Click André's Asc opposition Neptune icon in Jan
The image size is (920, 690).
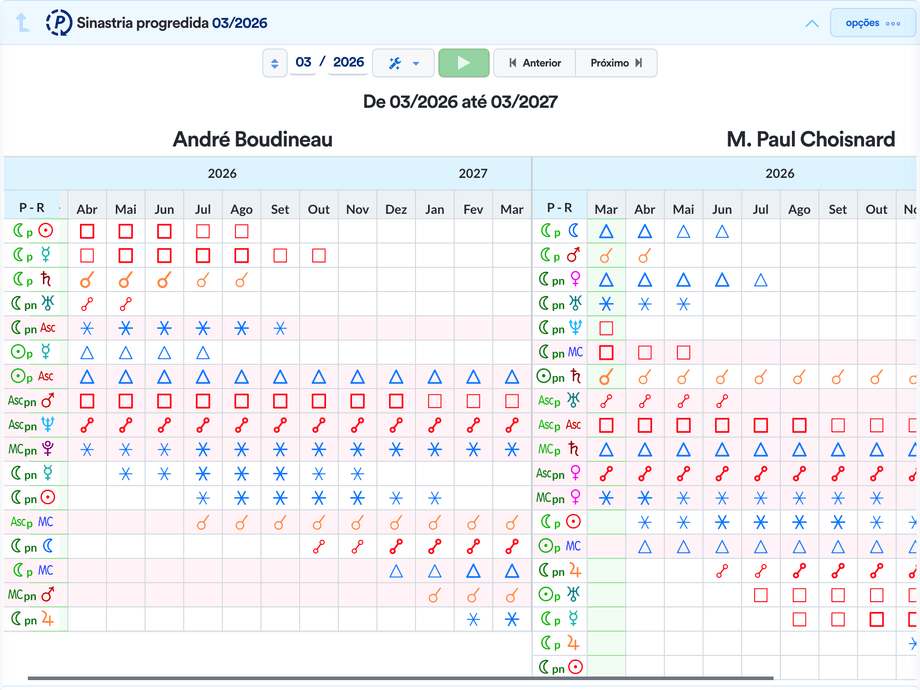pyautogui.click(x=435, y=425)
